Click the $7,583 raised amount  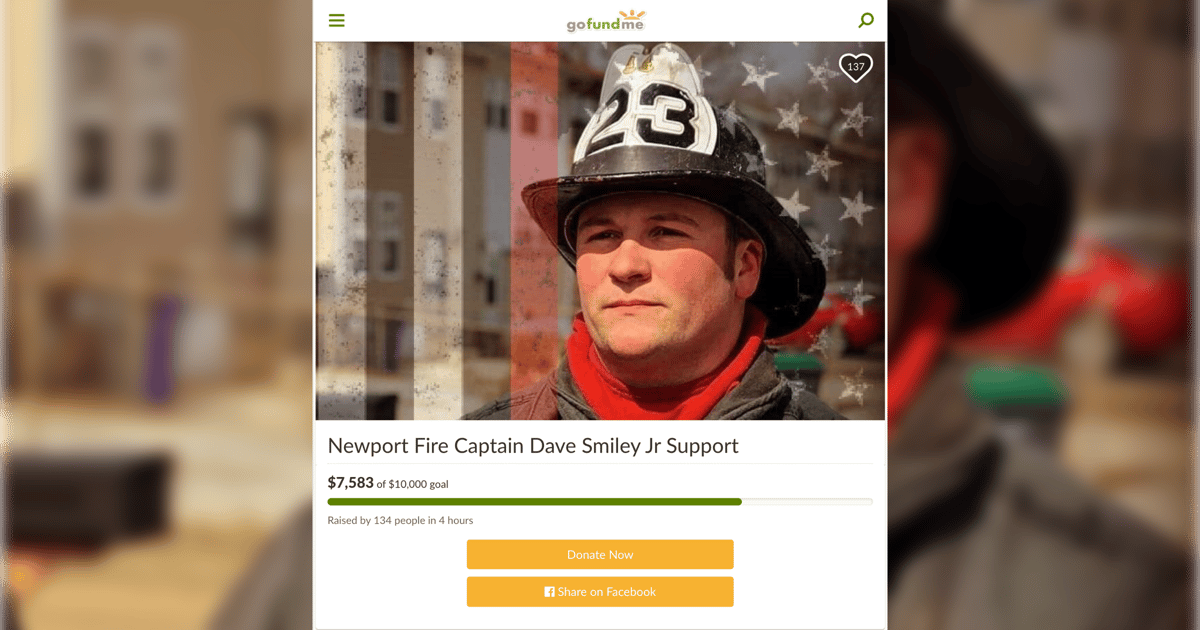pyautogui.click(x=350, y=483)
